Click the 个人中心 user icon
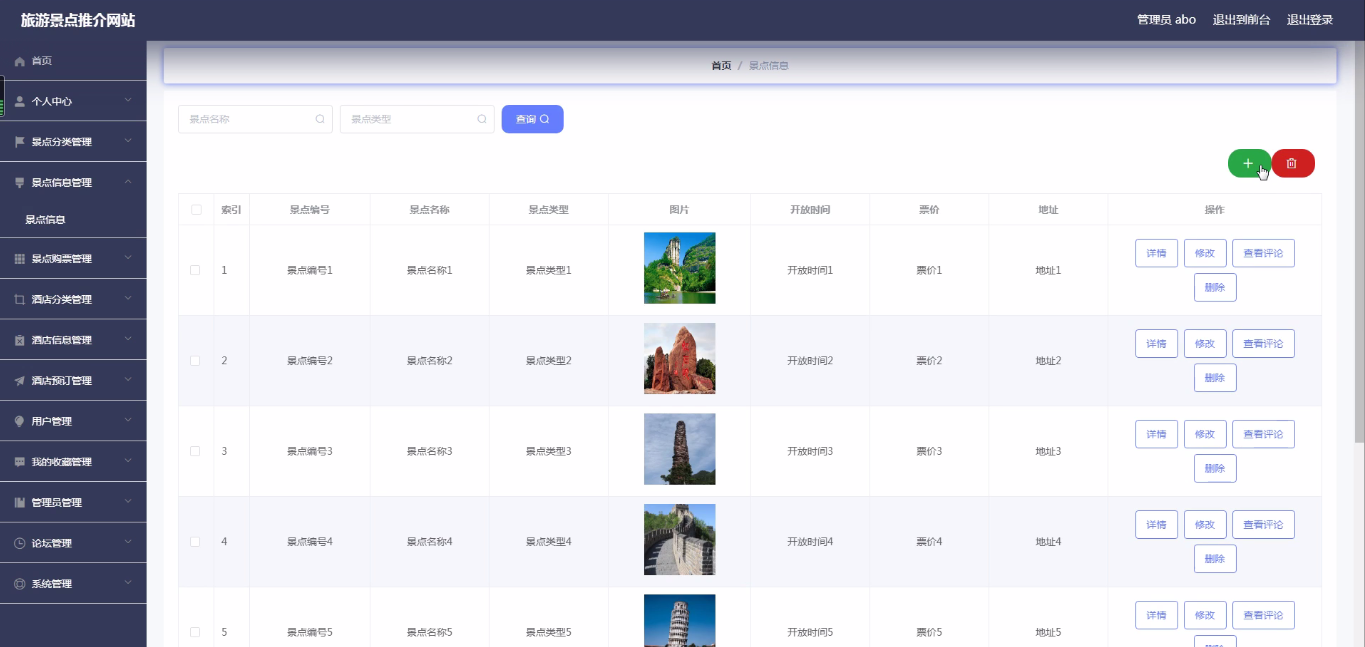 pos(19,102)
